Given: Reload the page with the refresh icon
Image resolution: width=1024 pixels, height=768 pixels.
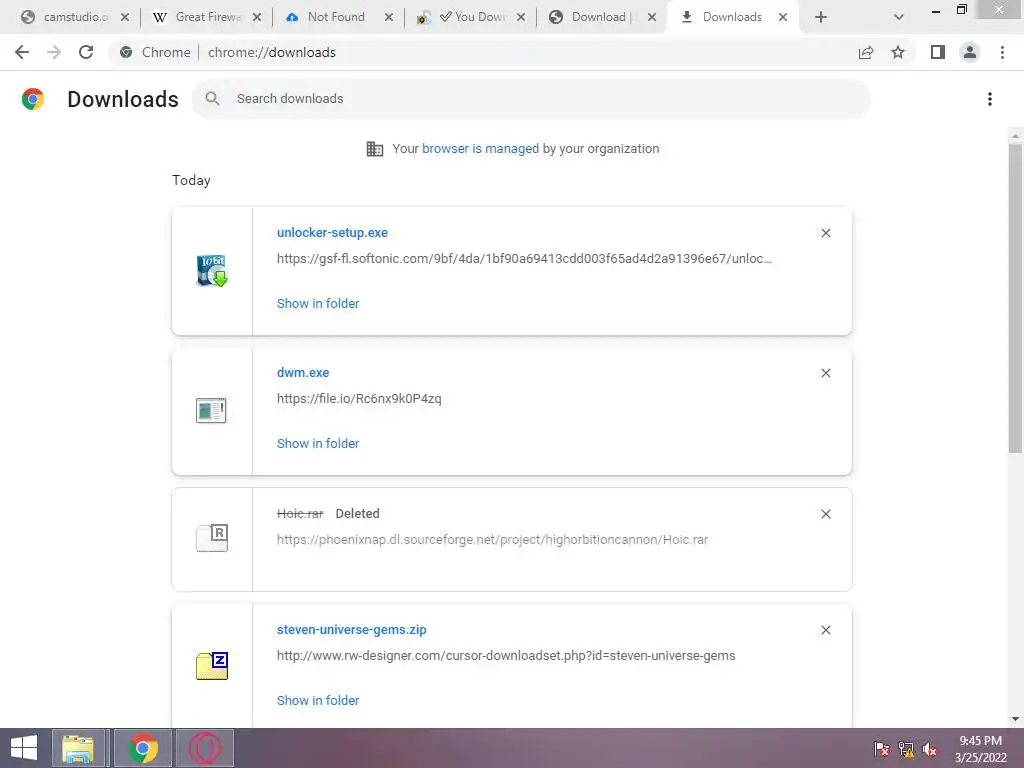Looking at the screenshot, I should pyautogui.click(x=86, y=52).
